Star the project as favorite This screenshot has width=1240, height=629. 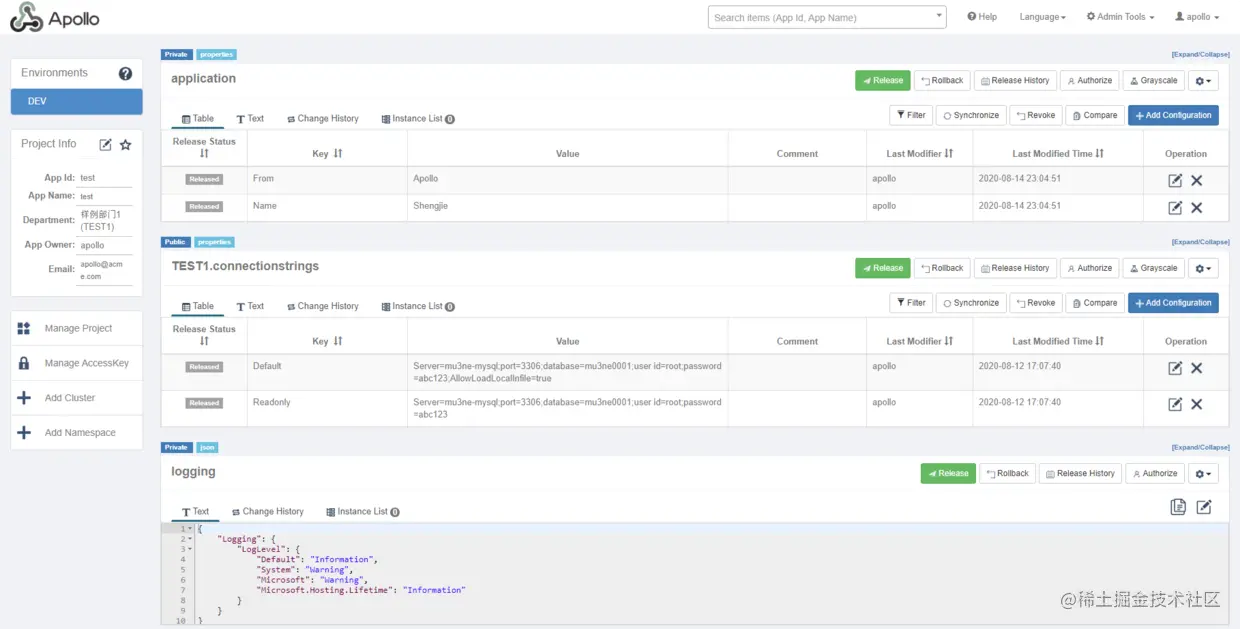(x=125, y=145)
